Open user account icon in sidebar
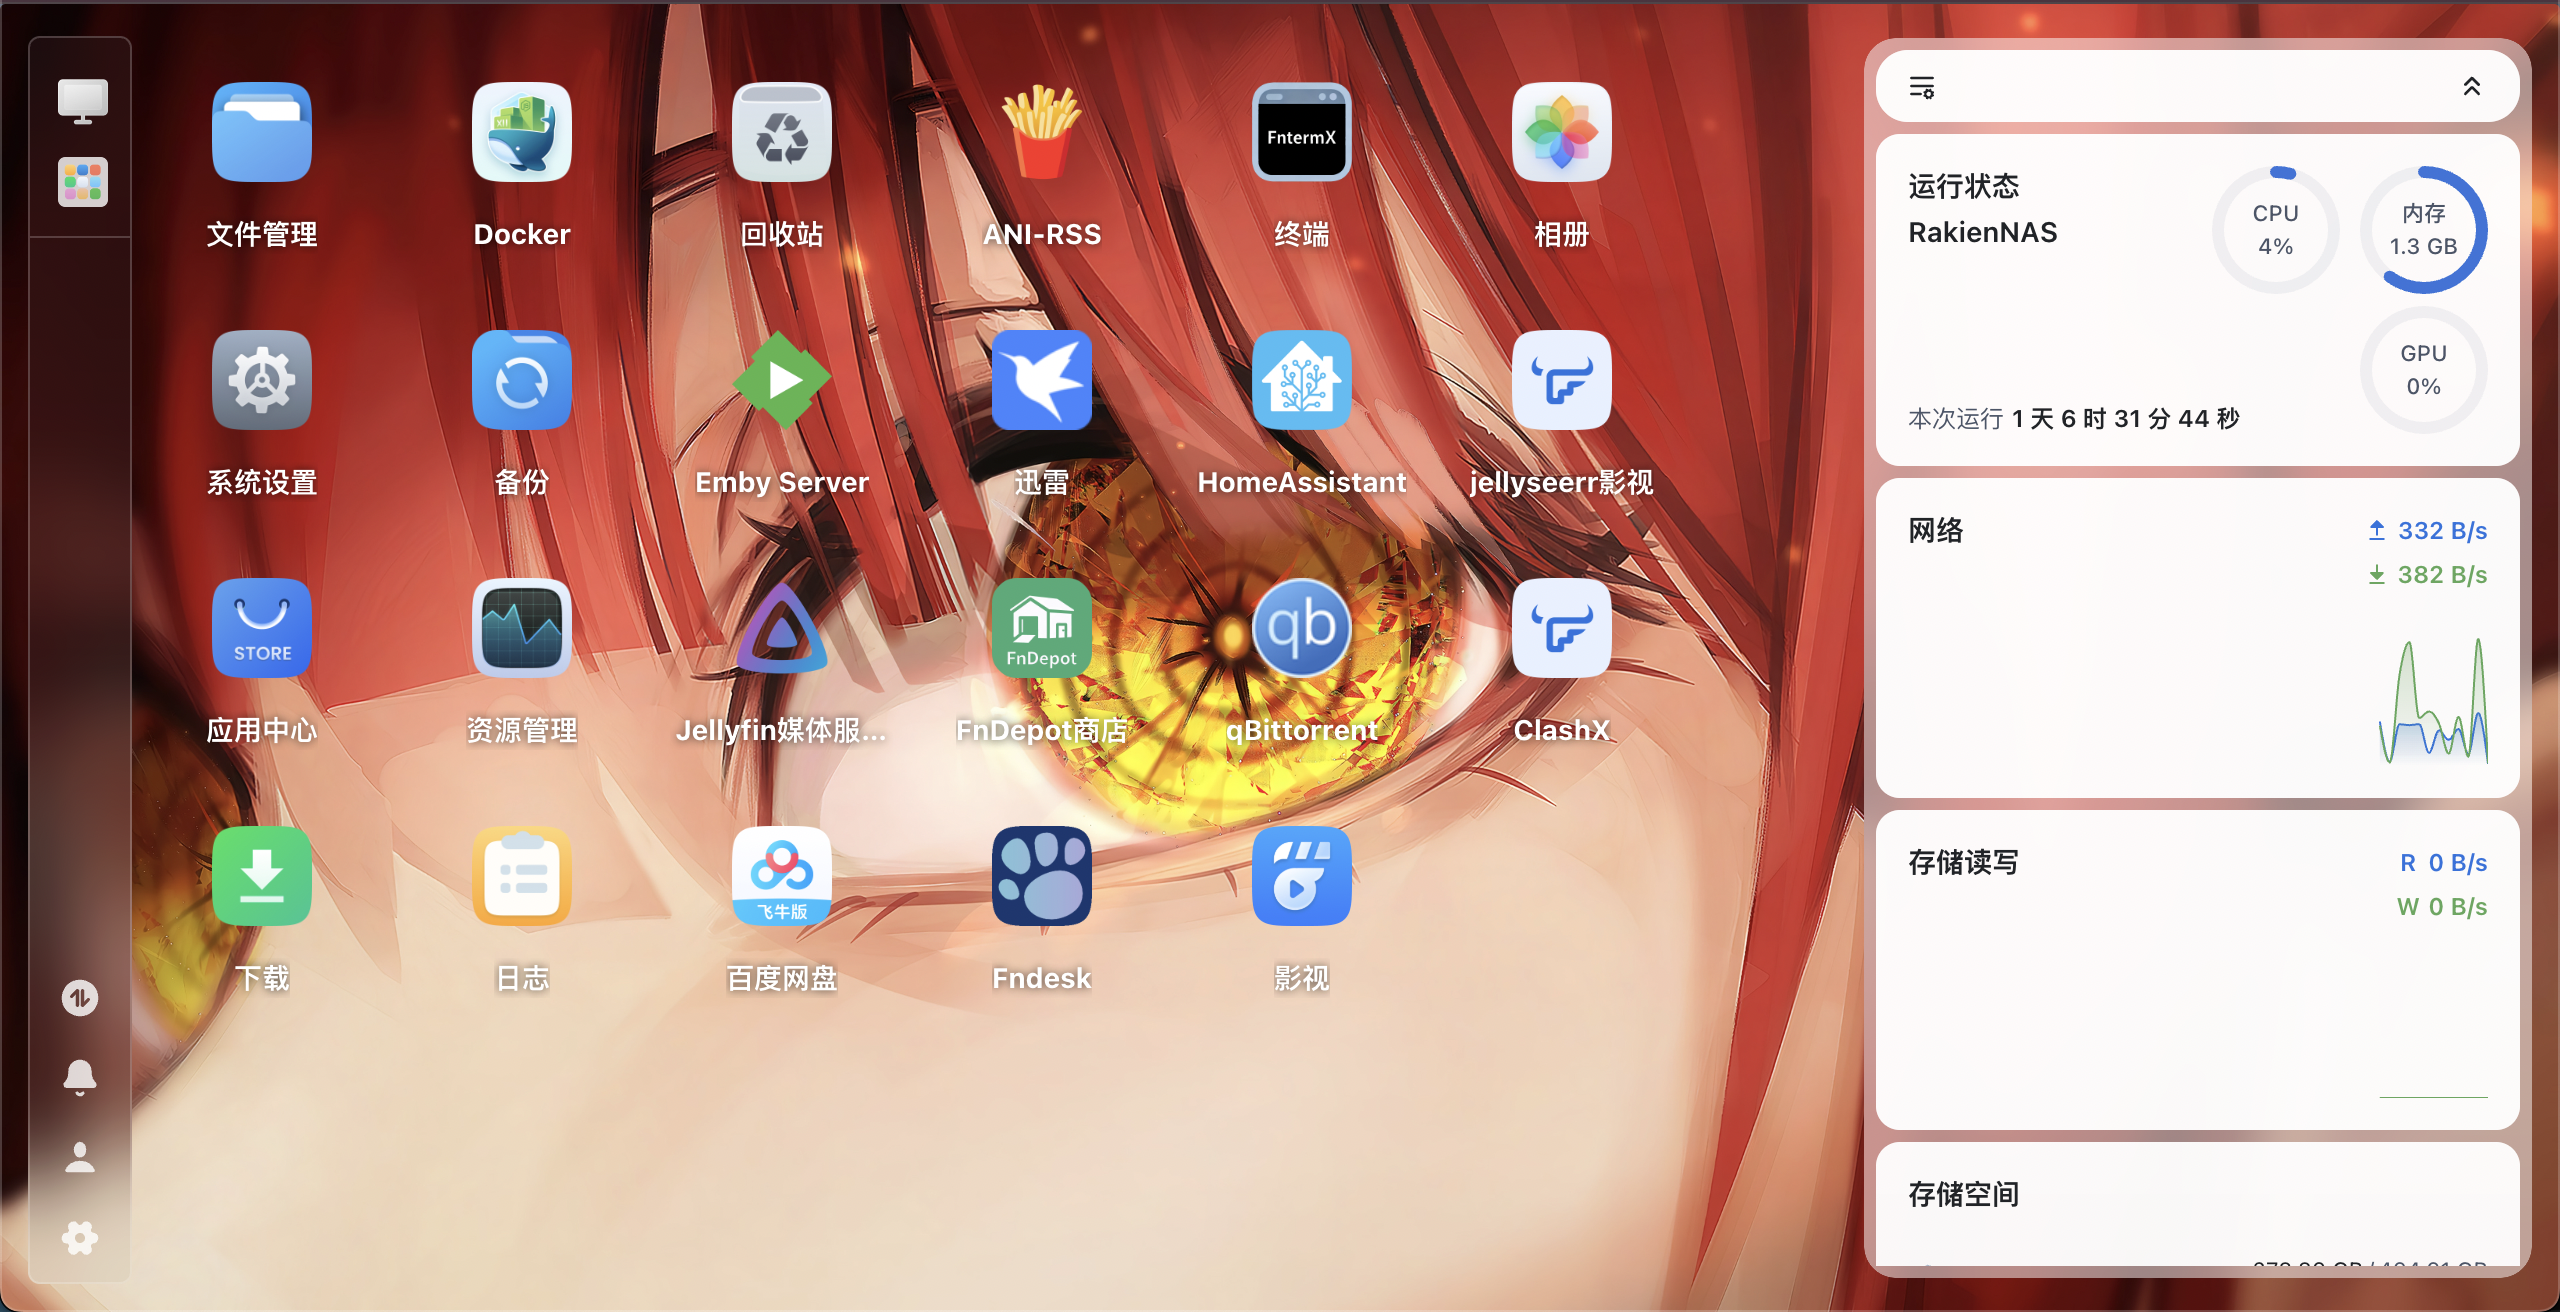 [x=80, y=1157]
